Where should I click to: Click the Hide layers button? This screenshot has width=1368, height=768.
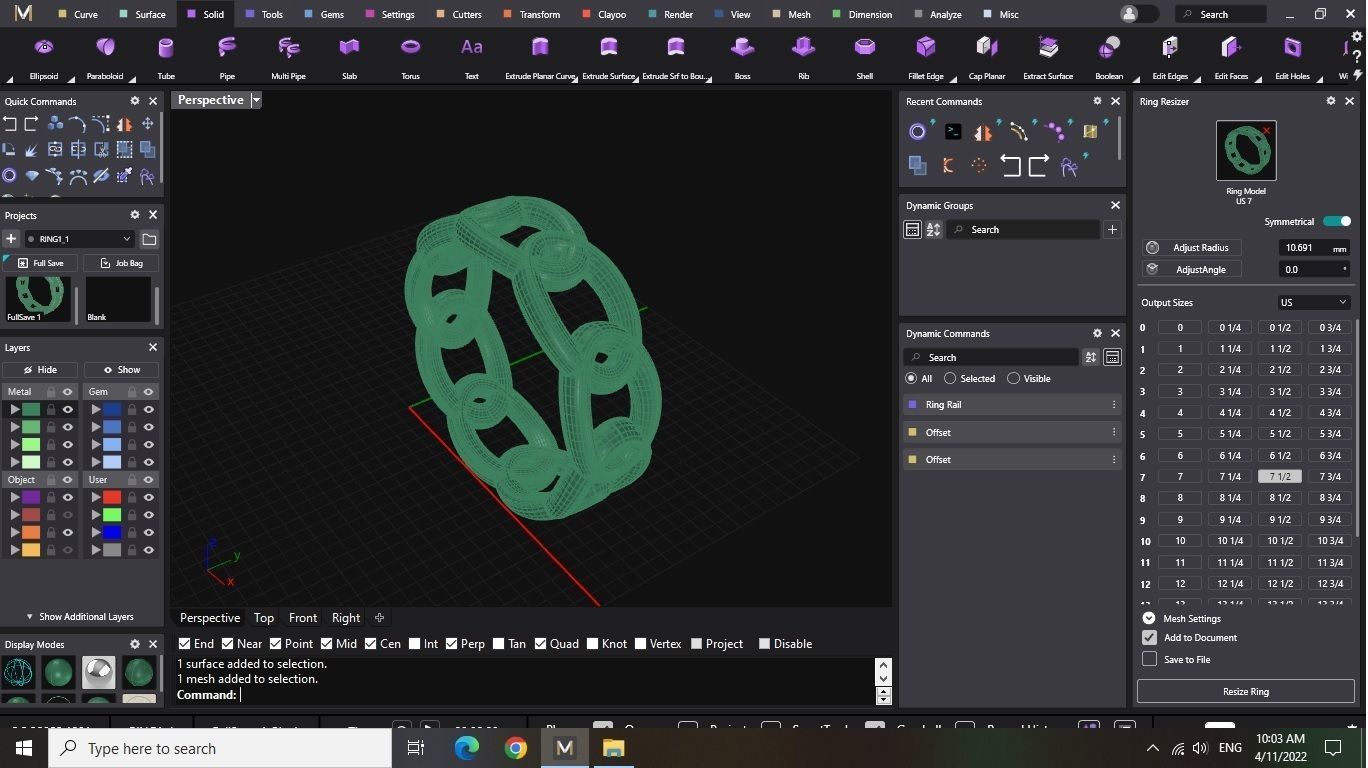point(40,370)
